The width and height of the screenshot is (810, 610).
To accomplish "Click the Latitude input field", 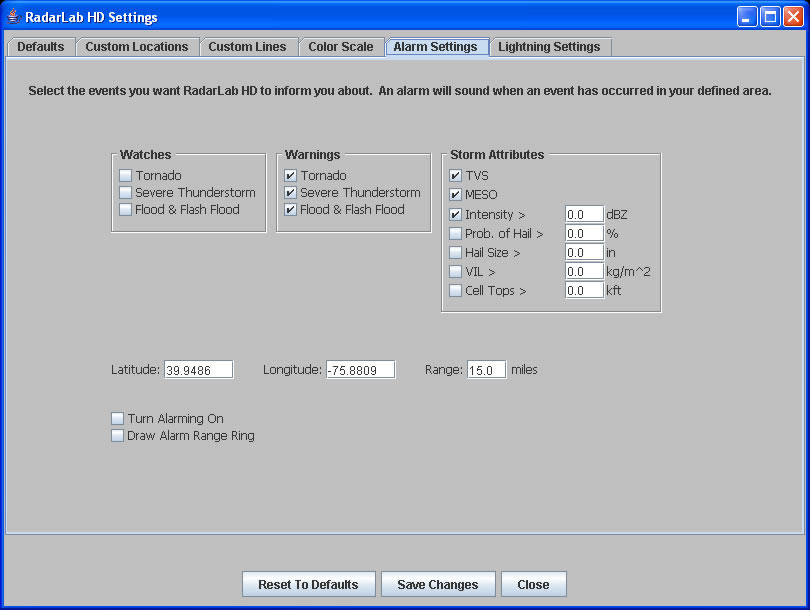I will [x=199, y=370].
